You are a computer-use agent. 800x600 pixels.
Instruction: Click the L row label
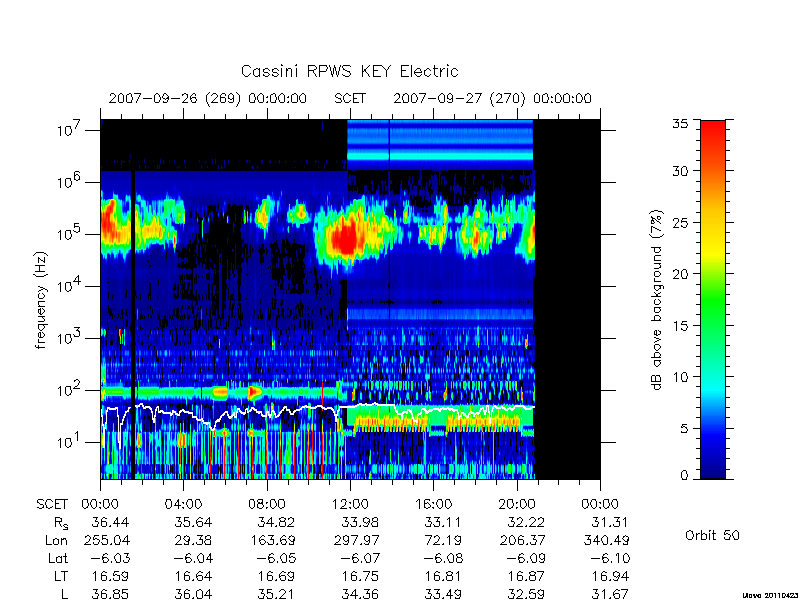pos(64,594)
